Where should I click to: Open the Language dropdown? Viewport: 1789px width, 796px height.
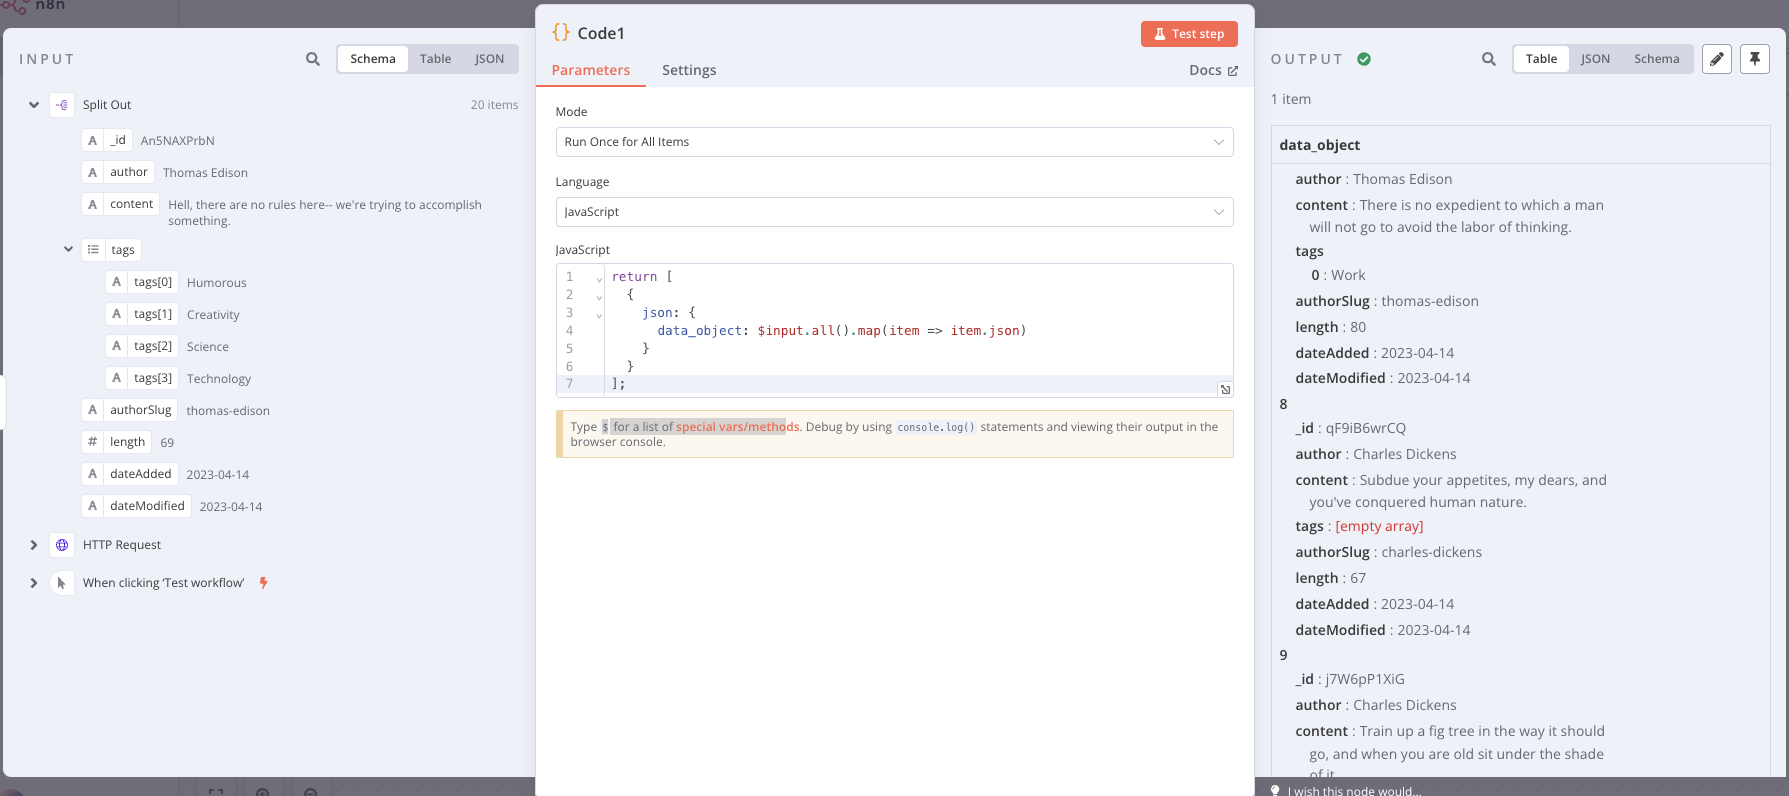click(x=894, y=212)
